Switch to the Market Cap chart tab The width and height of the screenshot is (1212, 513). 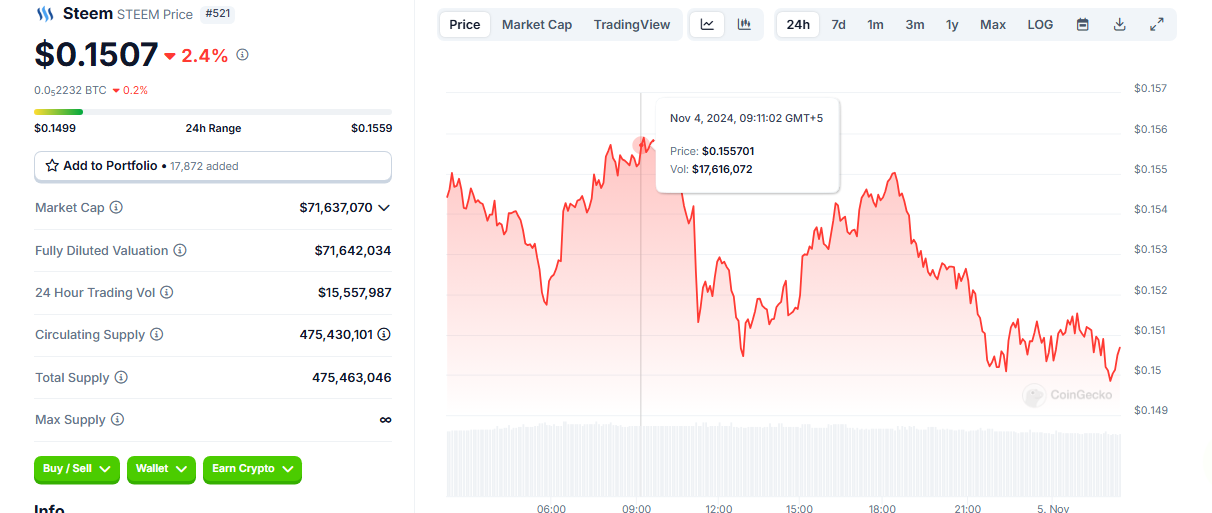(x=537, y=24)
